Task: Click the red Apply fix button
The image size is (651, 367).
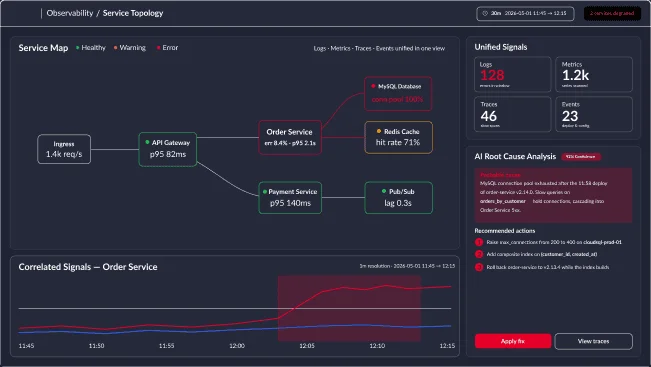Action: (x=513, y=341)
